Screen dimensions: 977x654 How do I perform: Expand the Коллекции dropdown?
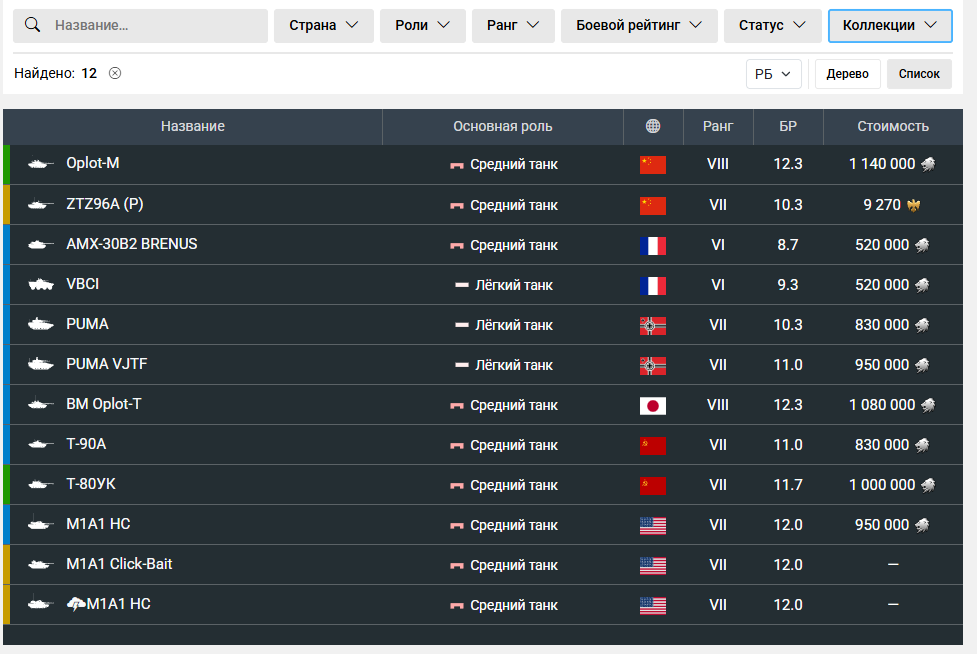click(x=889, y=26)
